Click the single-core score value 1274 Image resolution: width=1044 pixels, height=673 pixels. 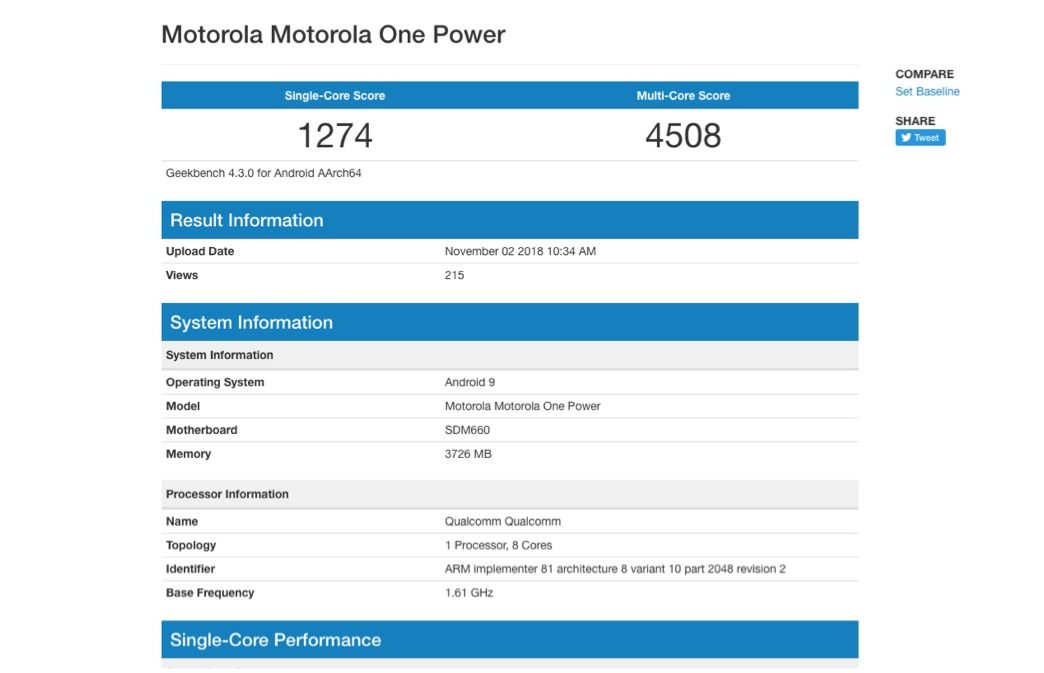point(335,135)
